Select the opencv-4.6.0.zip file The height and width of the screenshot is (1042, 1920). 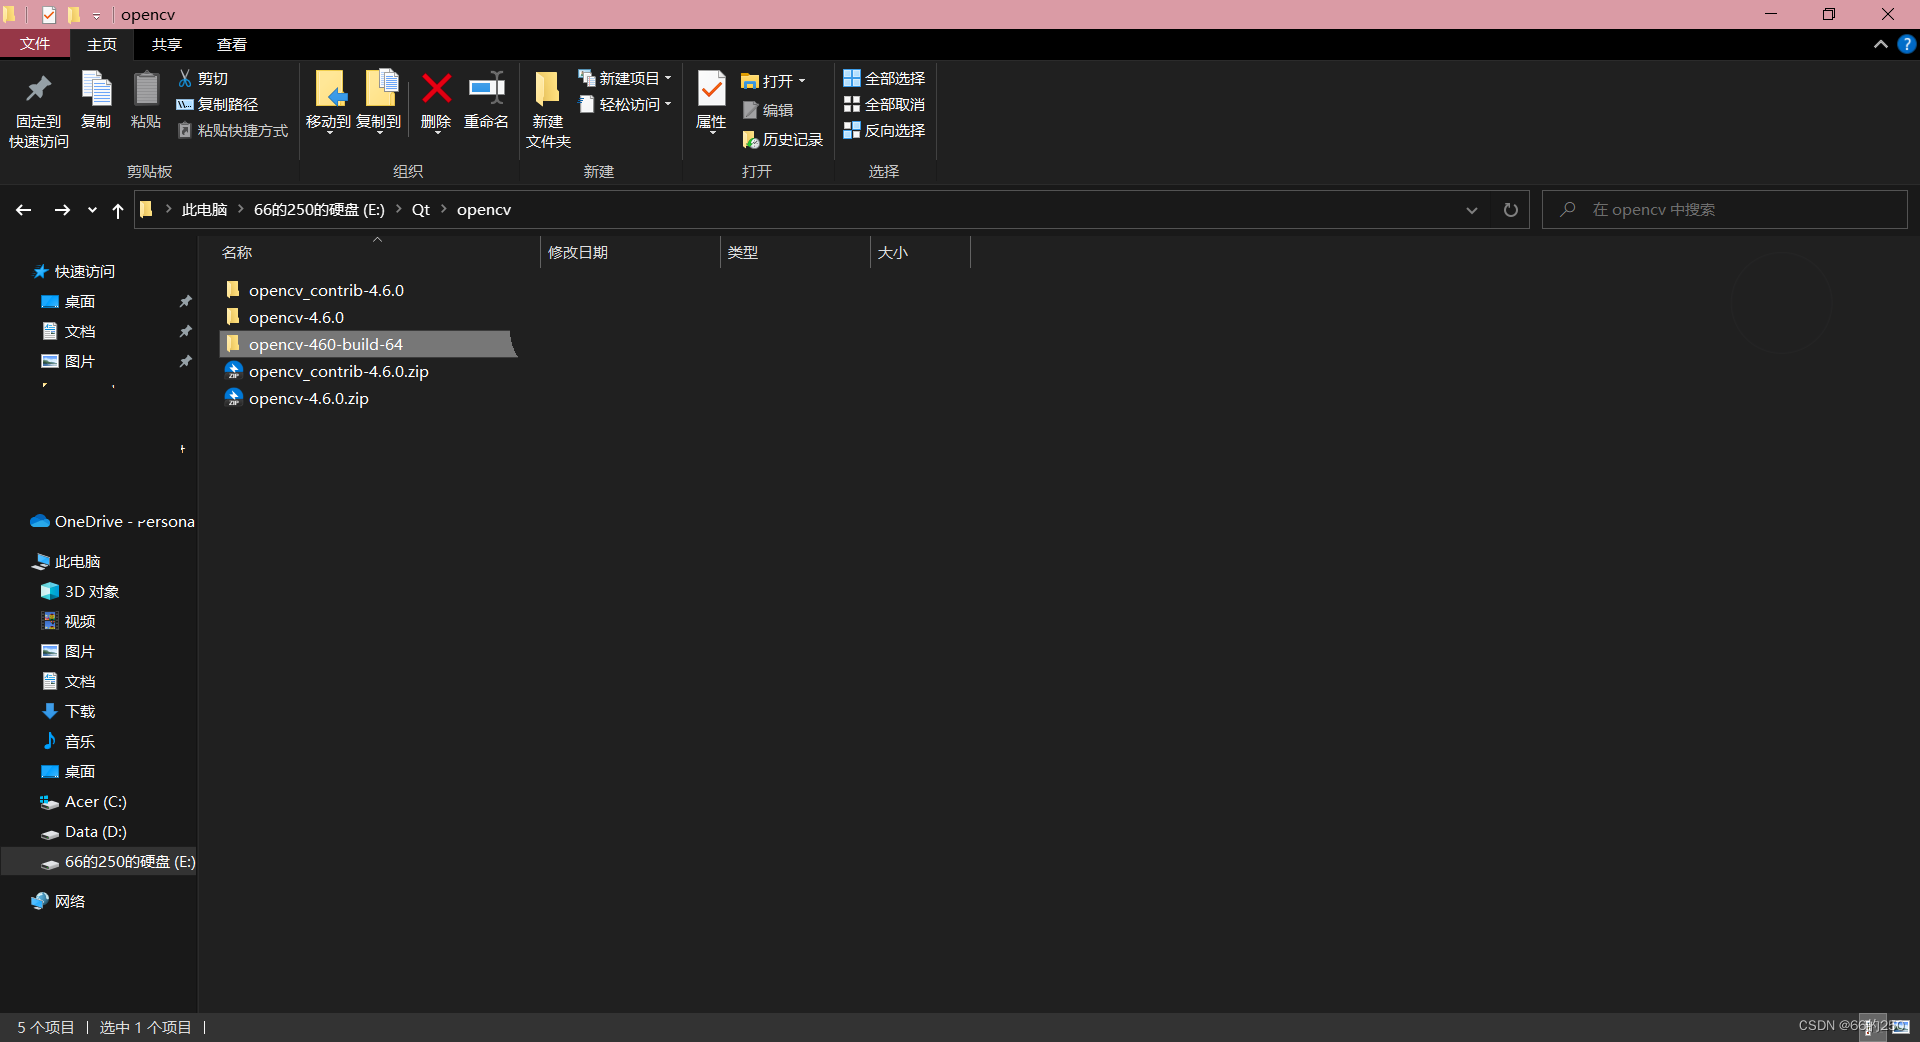[308, 398]
